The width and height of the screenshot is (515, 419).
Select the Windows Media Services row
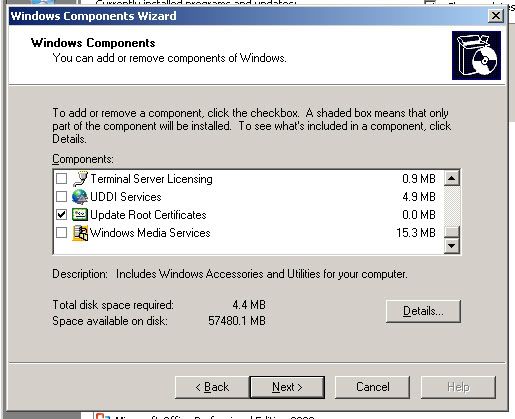tap(248, 233)
